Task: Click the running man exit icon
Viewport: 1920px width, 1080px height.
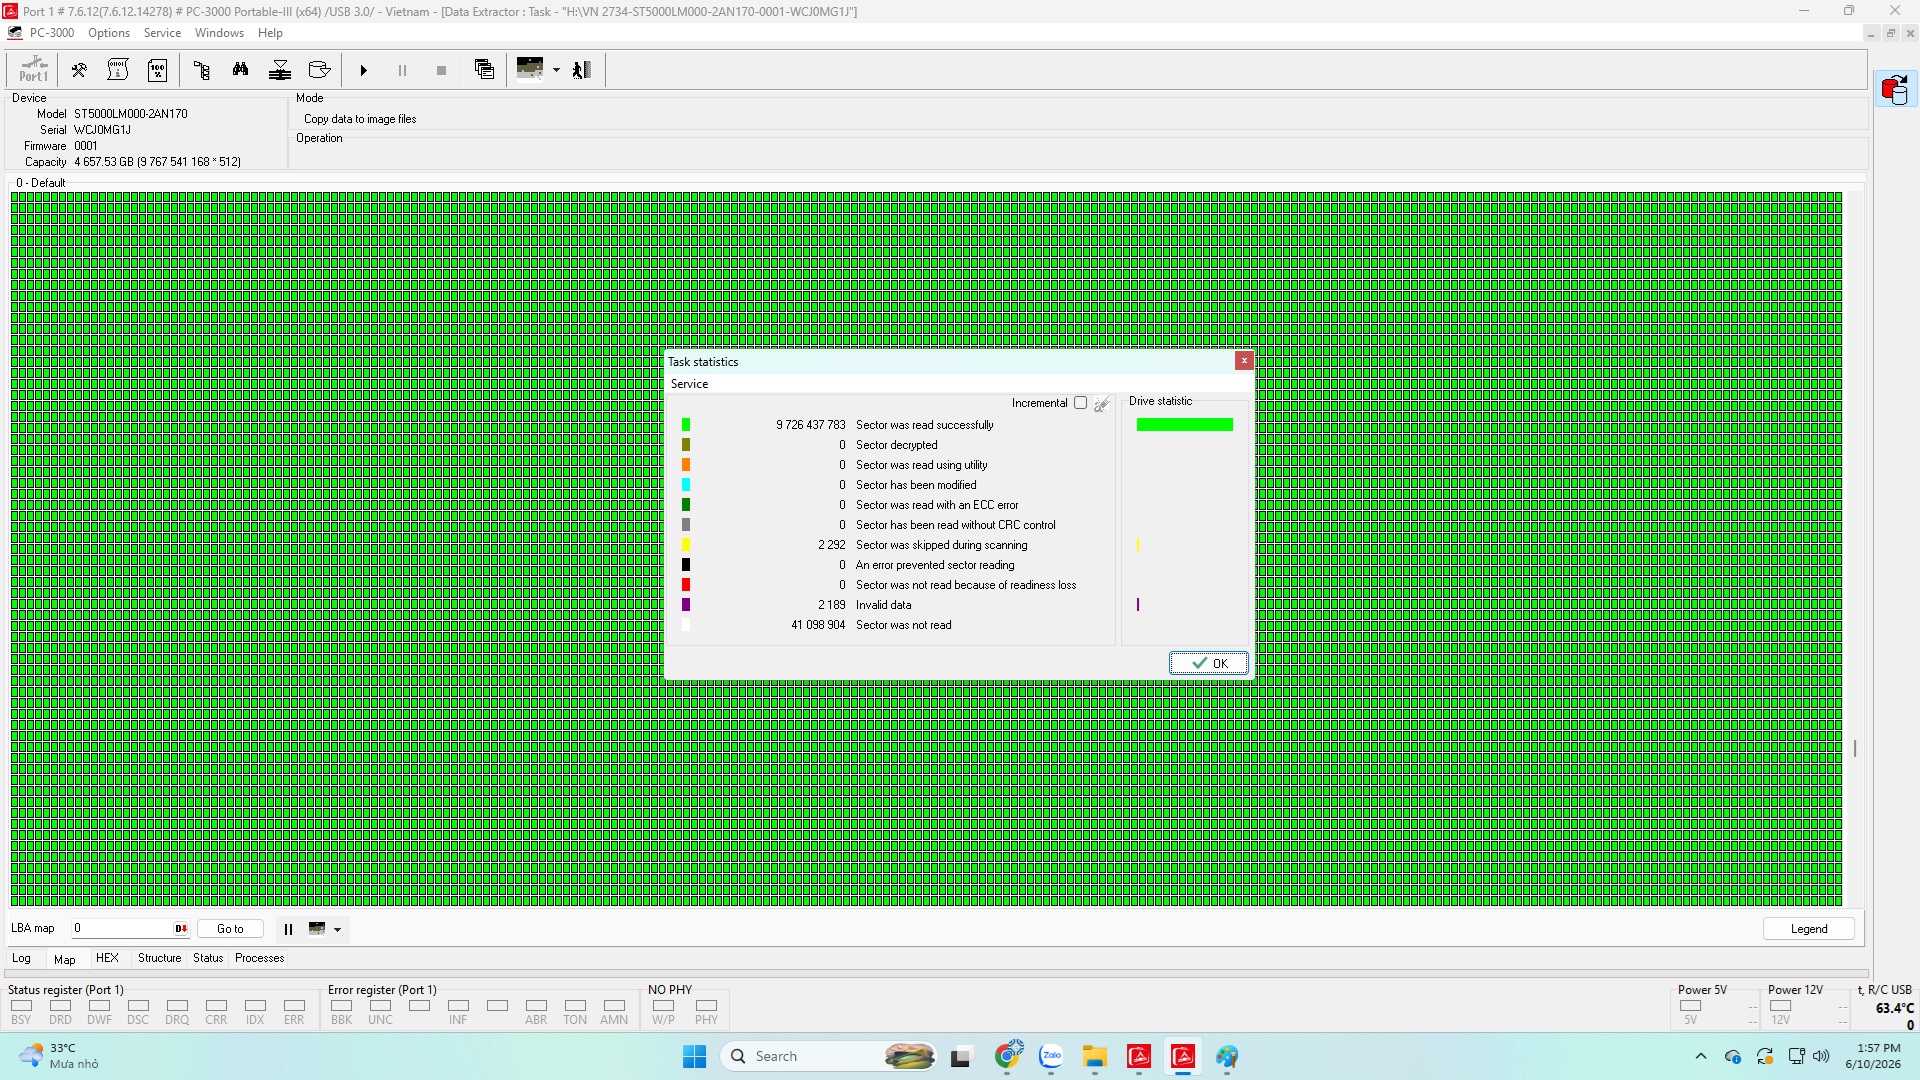Action: pos(582,70)
